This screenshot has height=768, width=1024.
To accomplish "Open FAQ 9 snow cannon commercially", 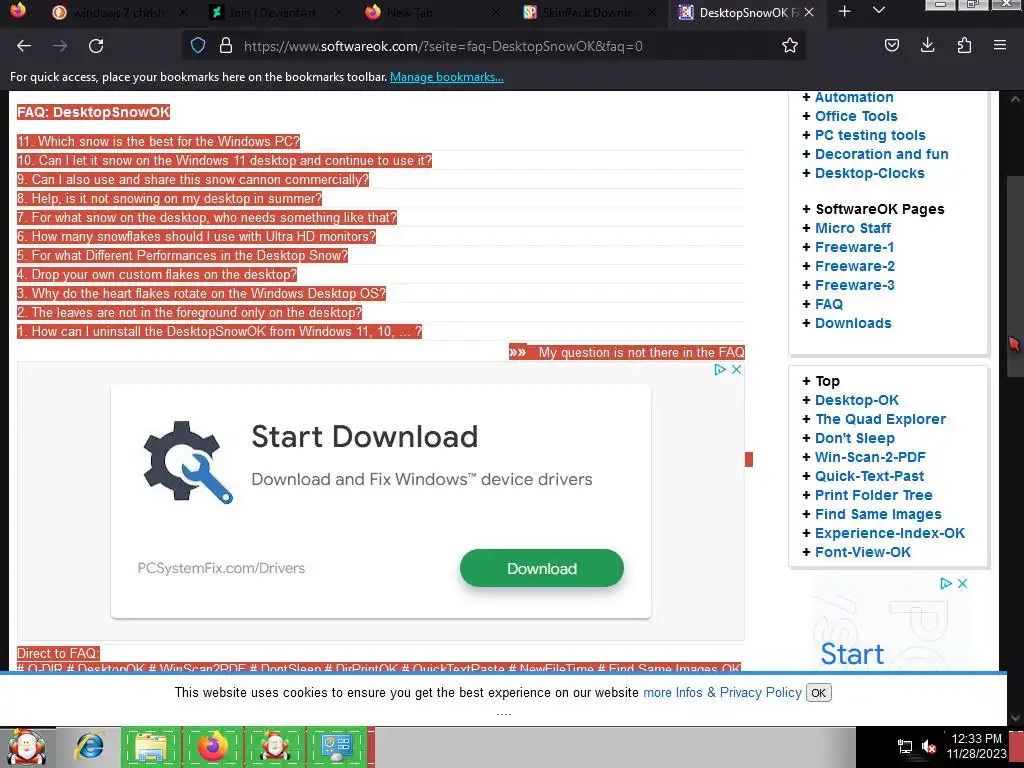I will [193, 179].
